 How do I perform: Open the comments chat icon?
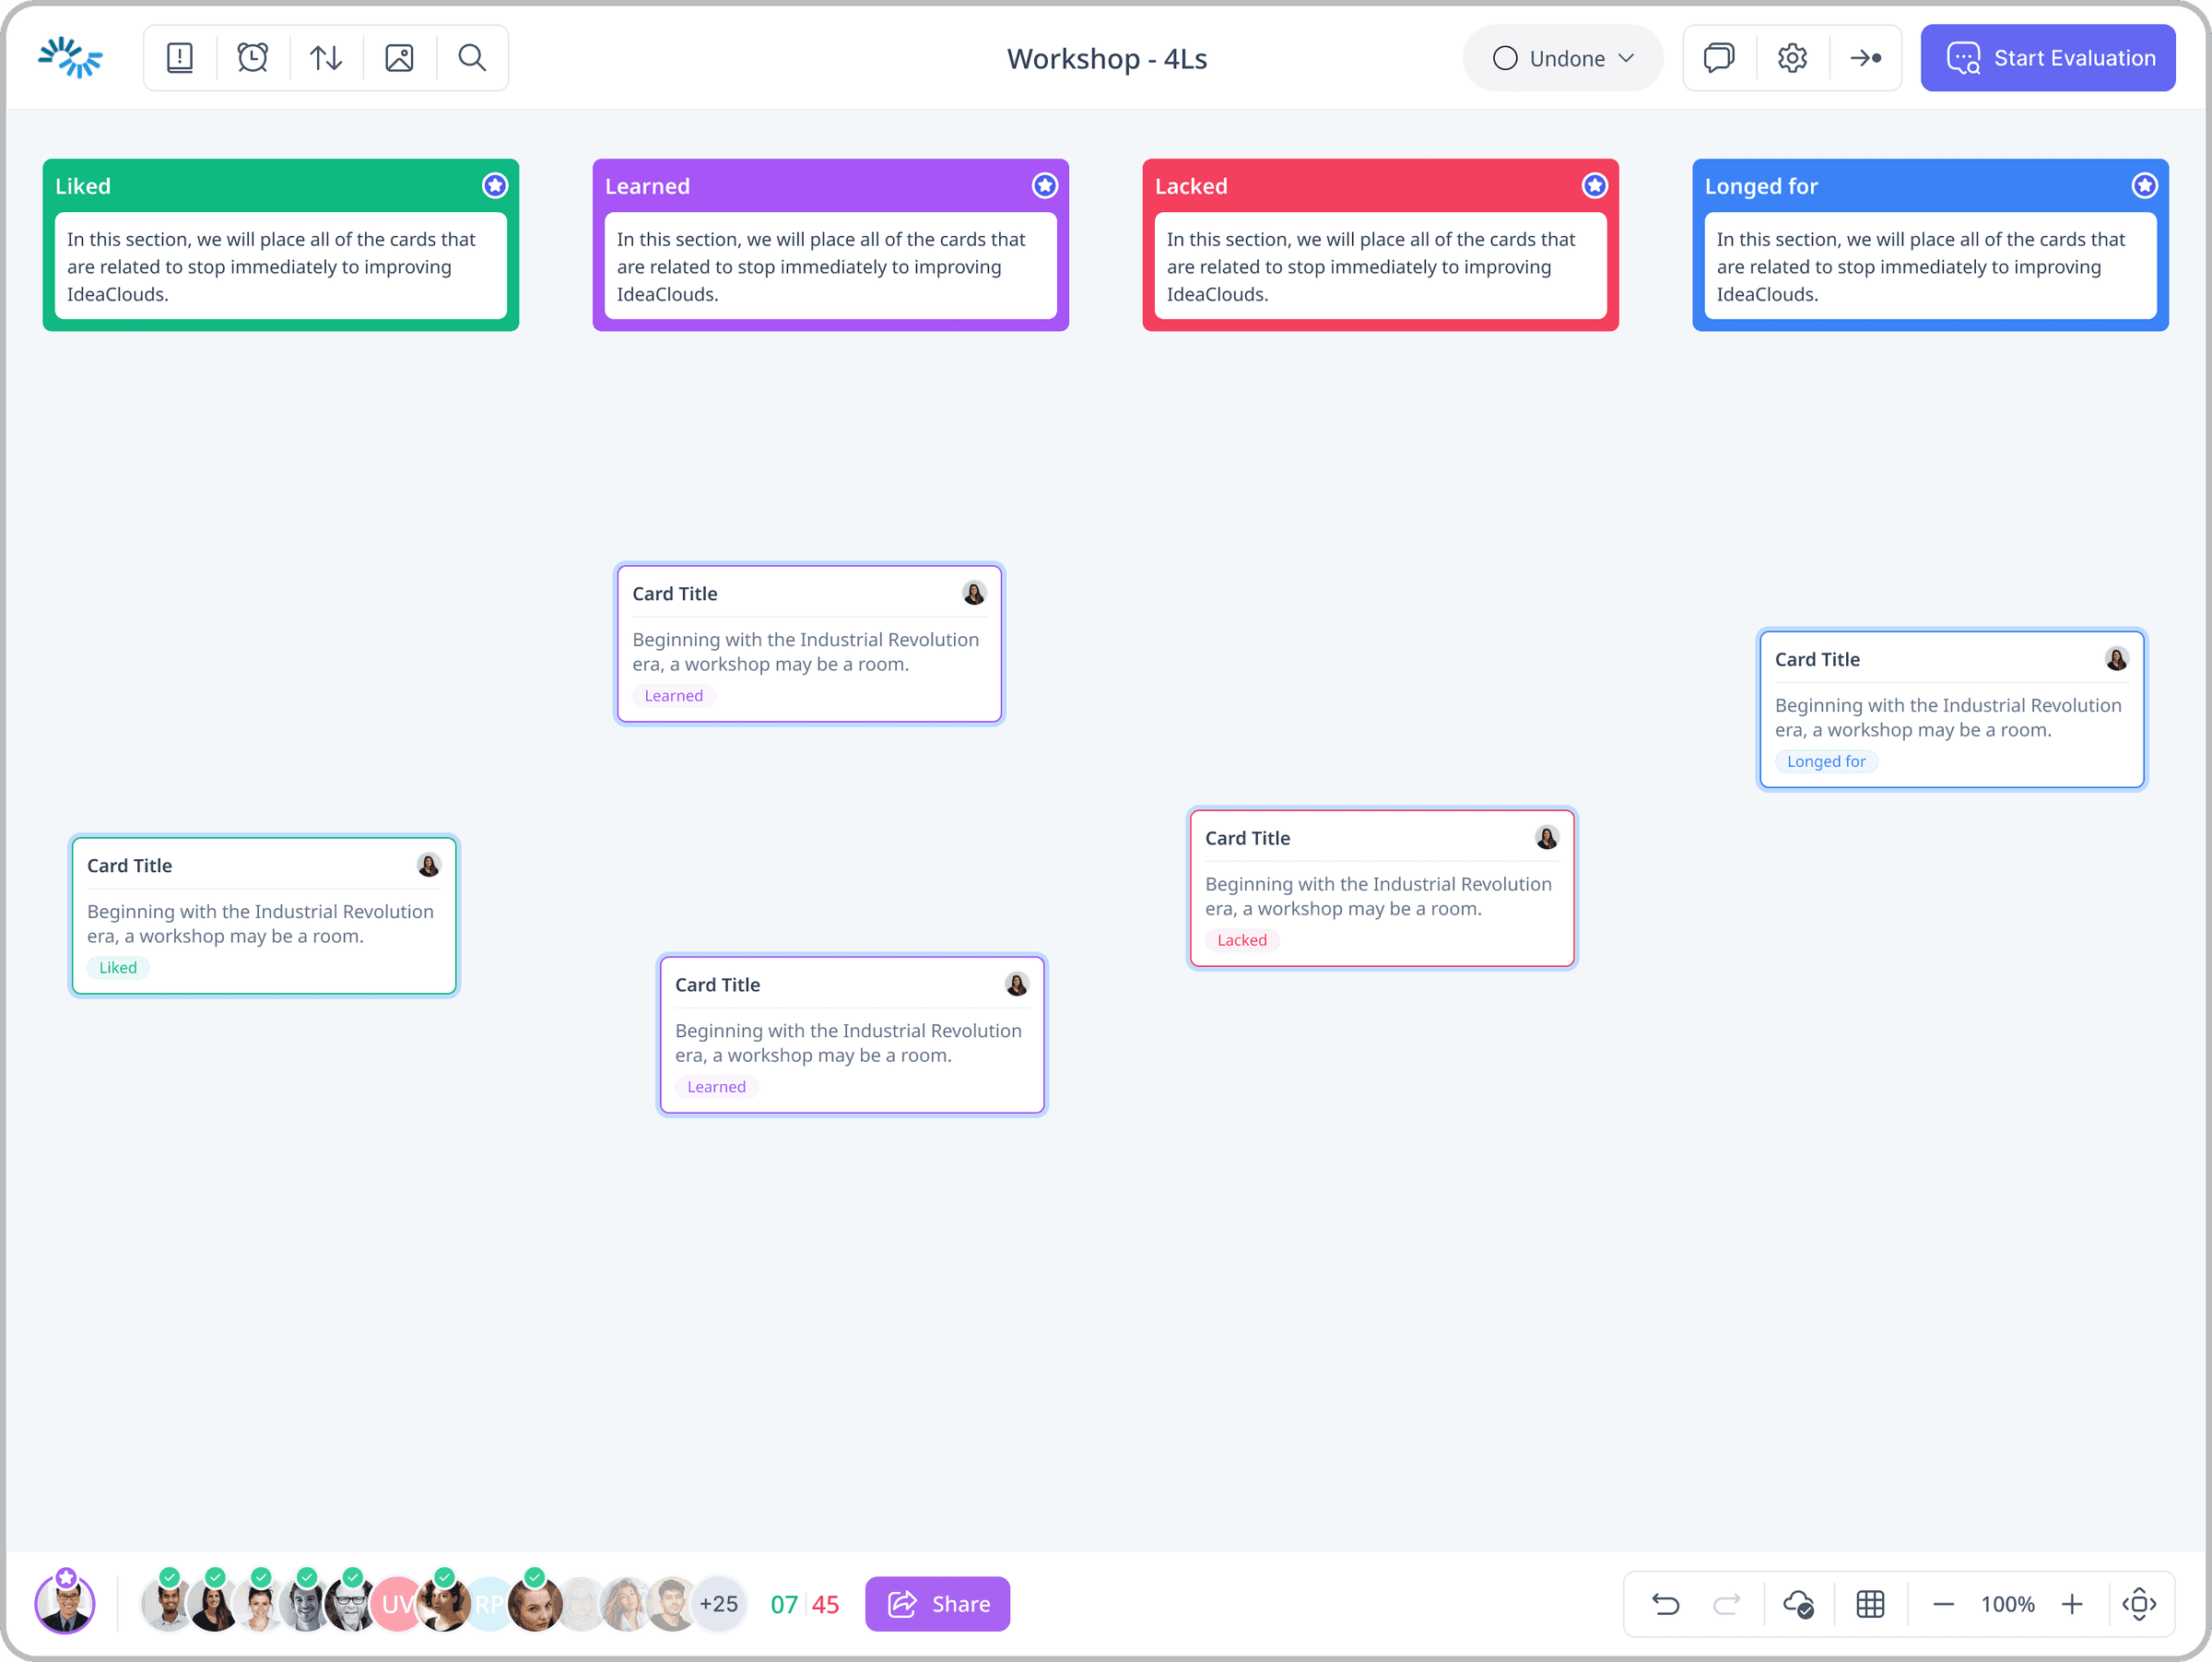[x=1719, y=58]
